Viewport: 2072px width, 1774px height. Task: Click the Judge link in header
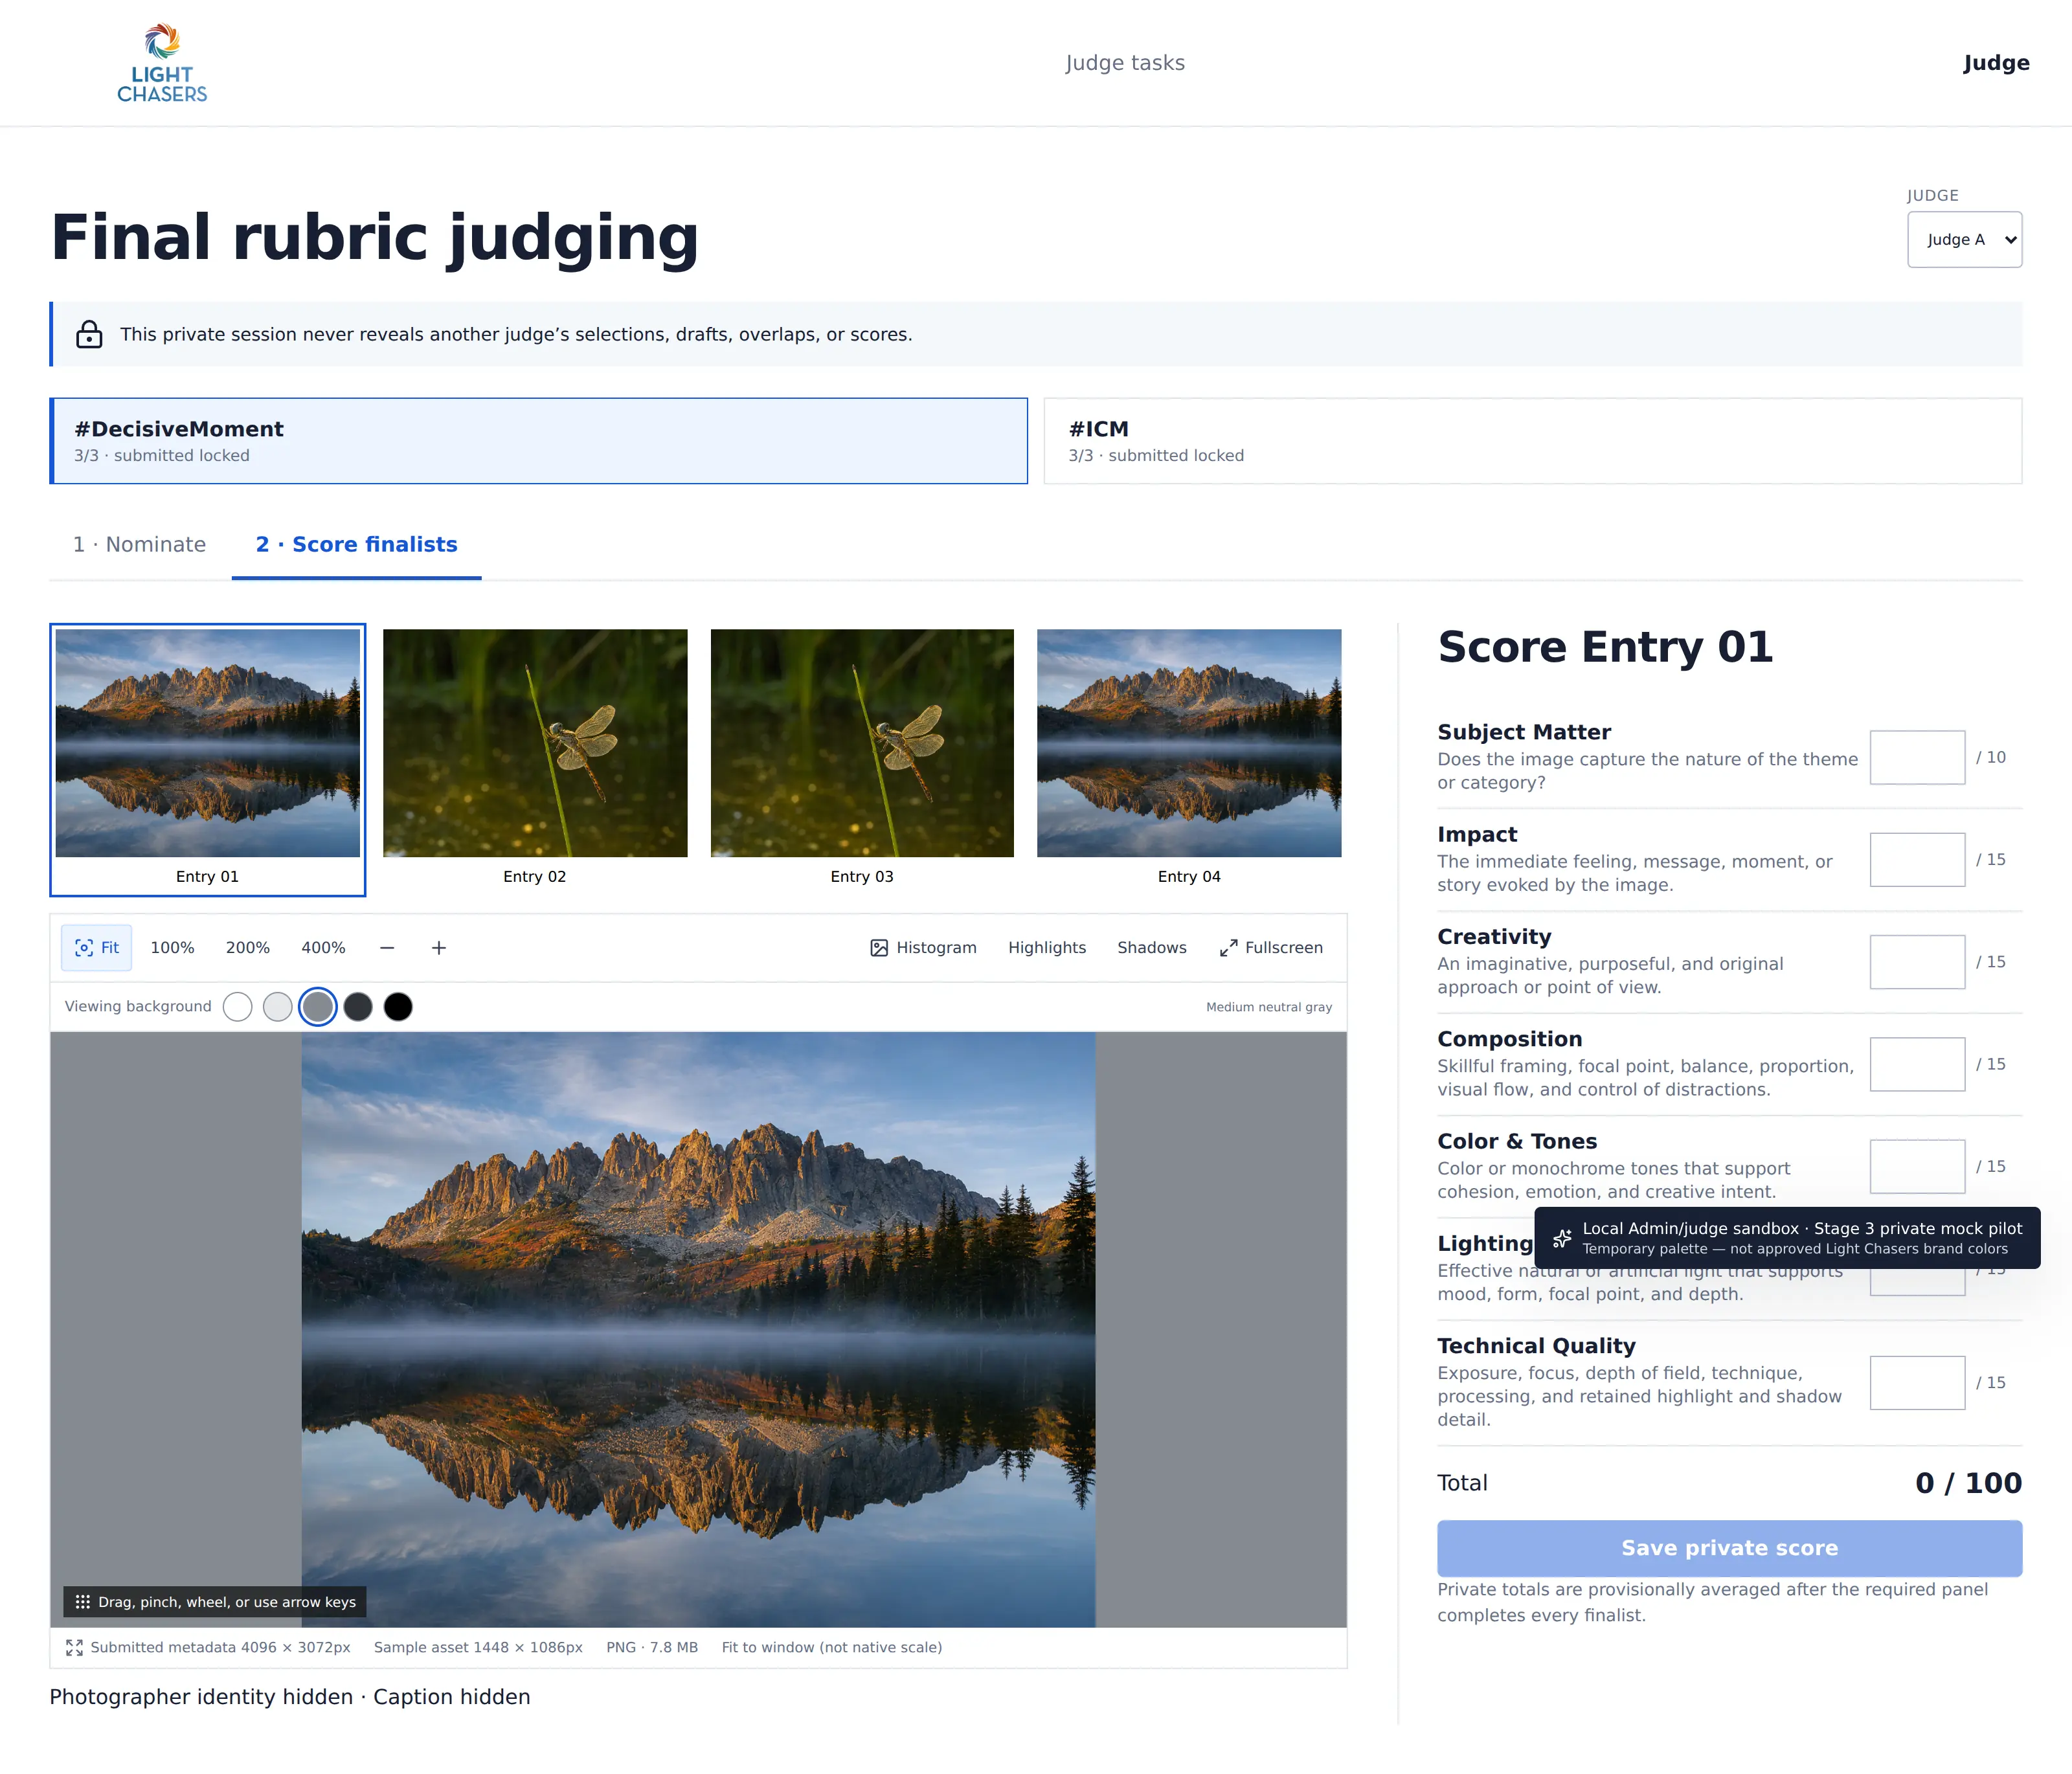click(1996, 63)
